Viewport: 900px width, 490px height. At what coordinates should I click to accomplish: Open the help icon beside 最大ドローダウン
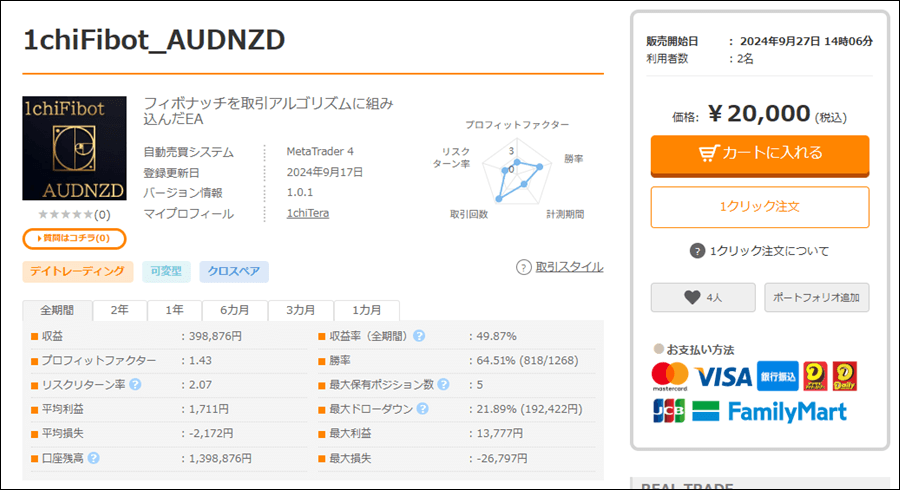422,409
